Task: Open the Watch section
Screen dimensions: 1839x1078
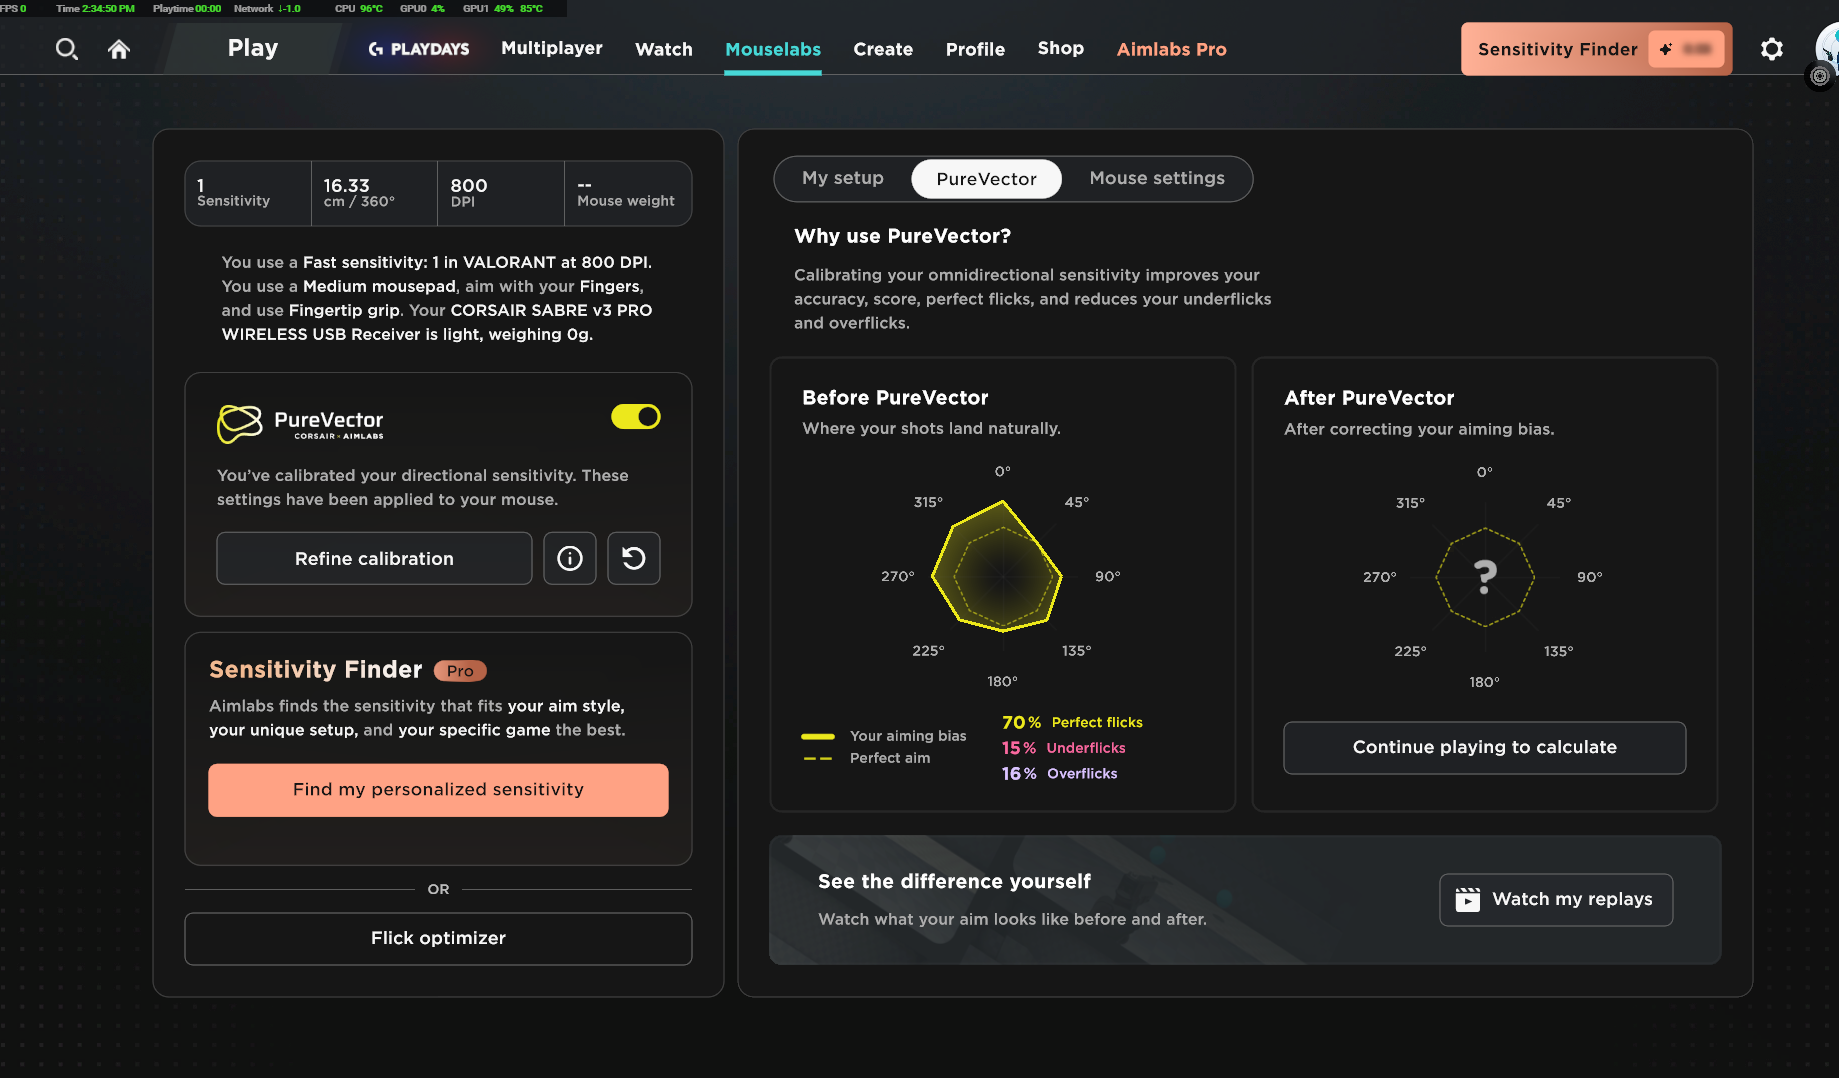Action: click(664, 49)
